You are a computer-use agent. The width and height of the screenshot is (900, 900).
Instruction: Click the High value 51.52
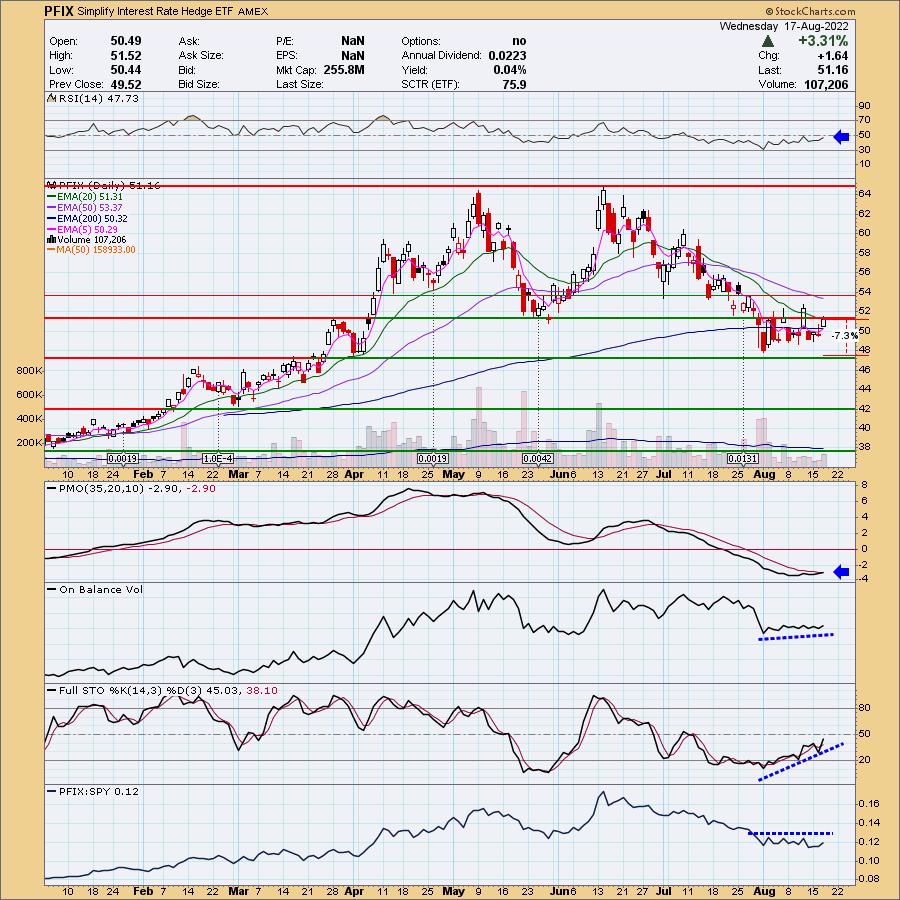coord(126,56)
